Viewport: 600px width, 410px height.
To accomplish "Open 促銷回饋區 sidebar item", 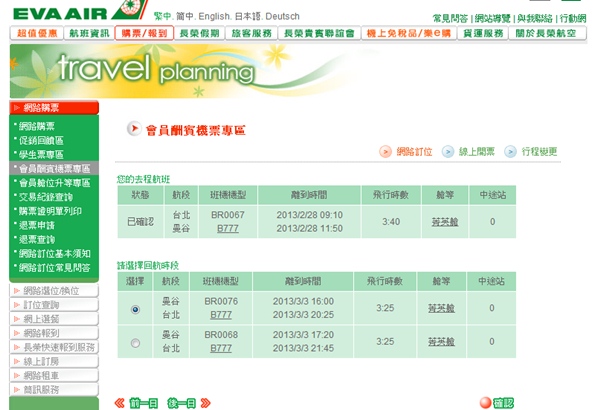I will click(41, 140).
